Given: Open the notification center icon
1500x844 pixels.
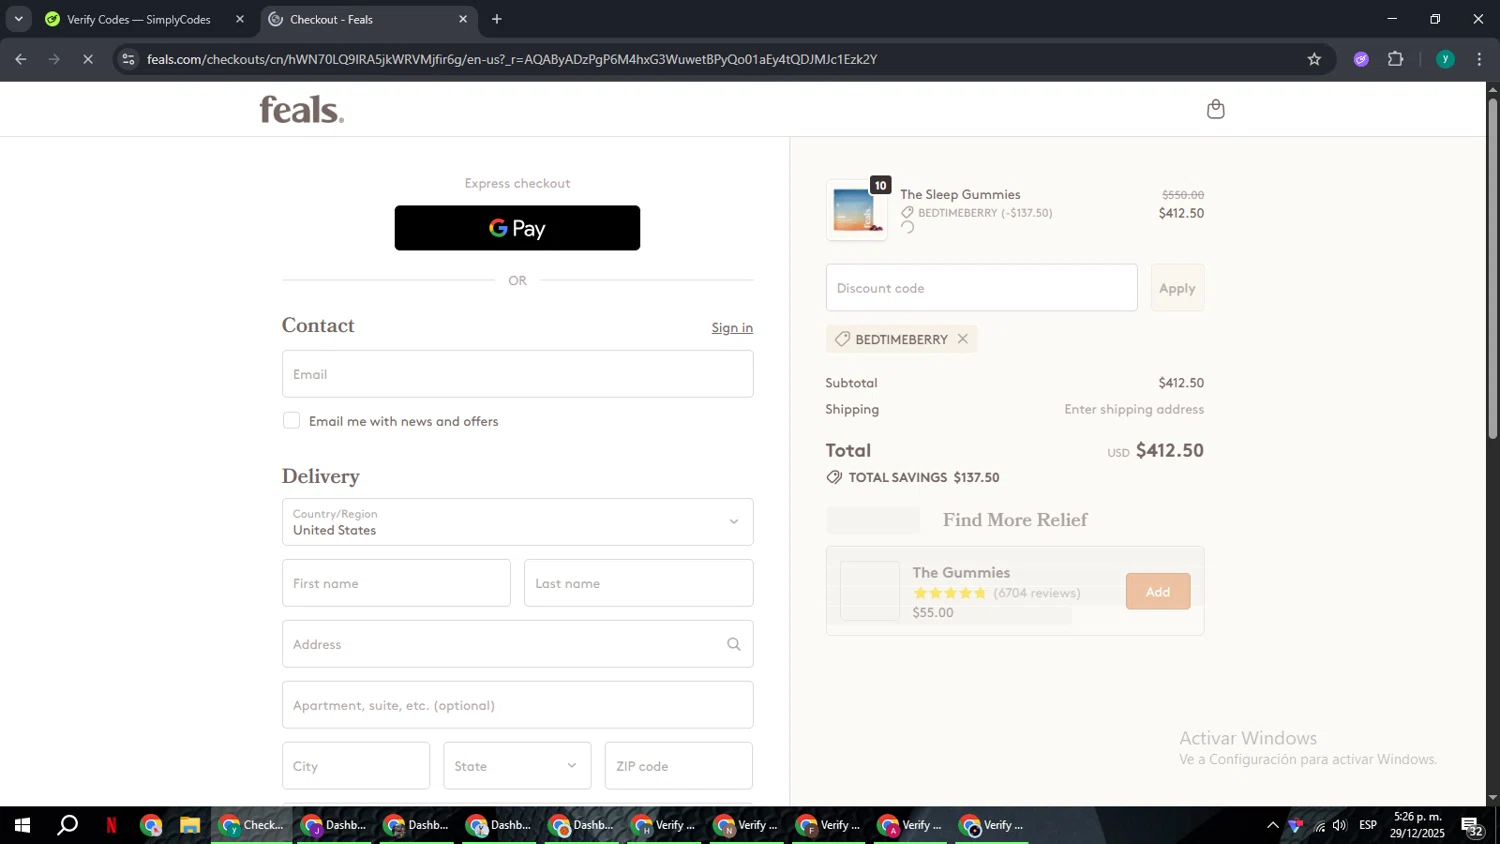Looking at the screenshot, I should coord(1473,826).
